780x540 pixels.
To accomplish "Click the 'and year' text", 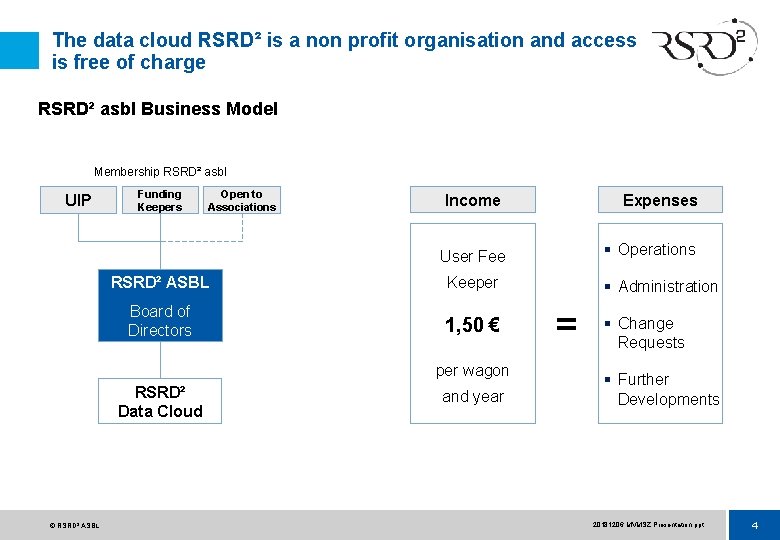I will [473, 396].
